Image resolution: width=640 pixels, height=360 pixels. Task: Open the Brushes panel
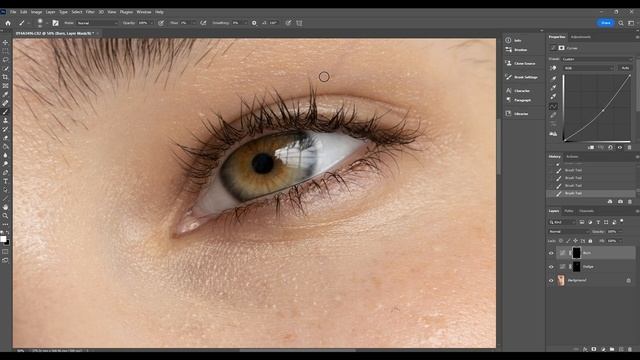pyautogui.click(x=516, y=50)
